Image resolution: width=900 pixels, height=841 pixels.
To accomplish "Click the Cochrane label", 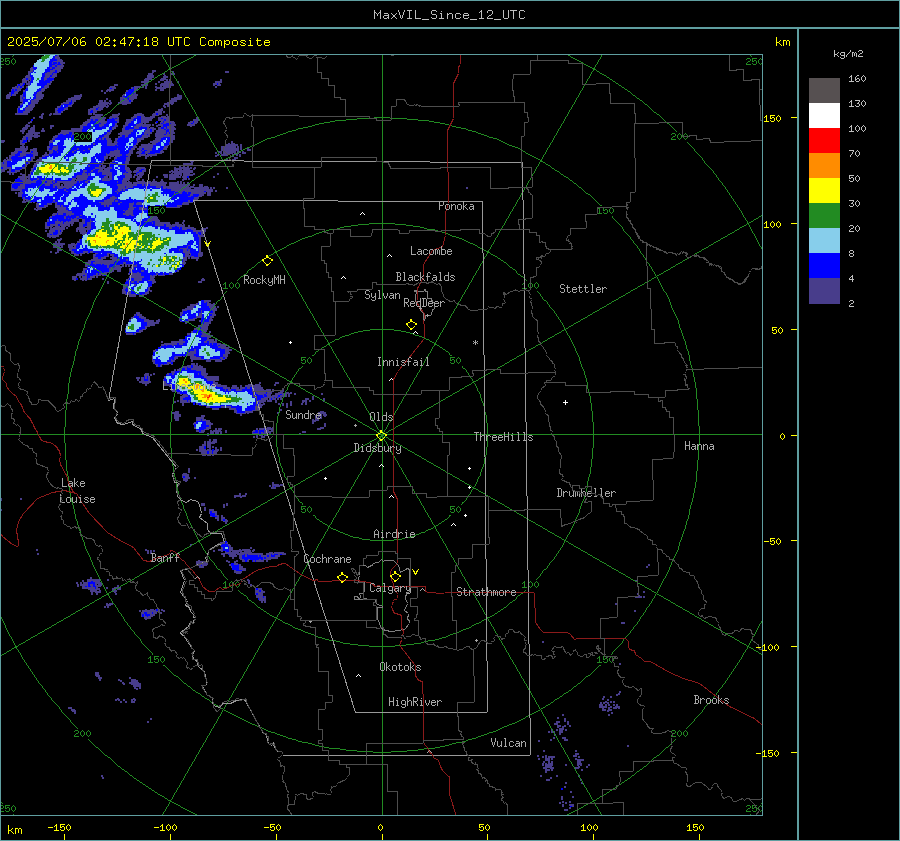I will [x=327, y=559].
